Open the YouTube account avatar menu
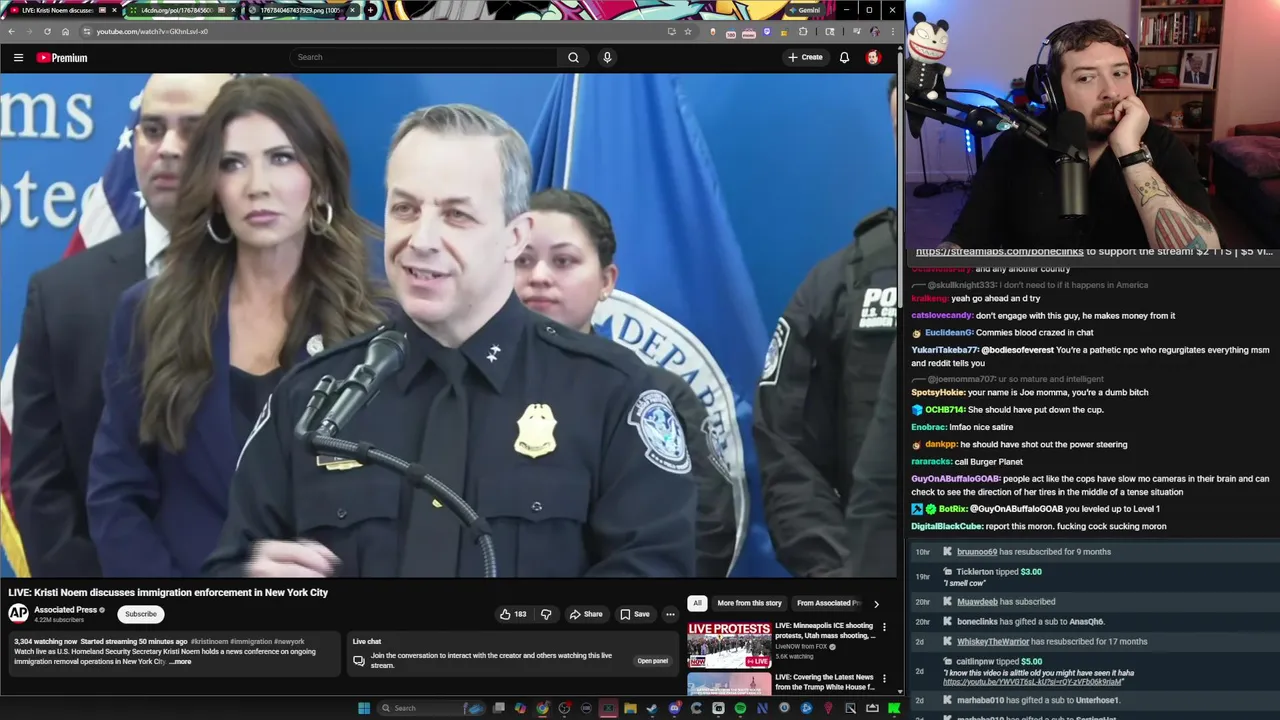This screenshot has height=720, width=1280. point(873,57)
